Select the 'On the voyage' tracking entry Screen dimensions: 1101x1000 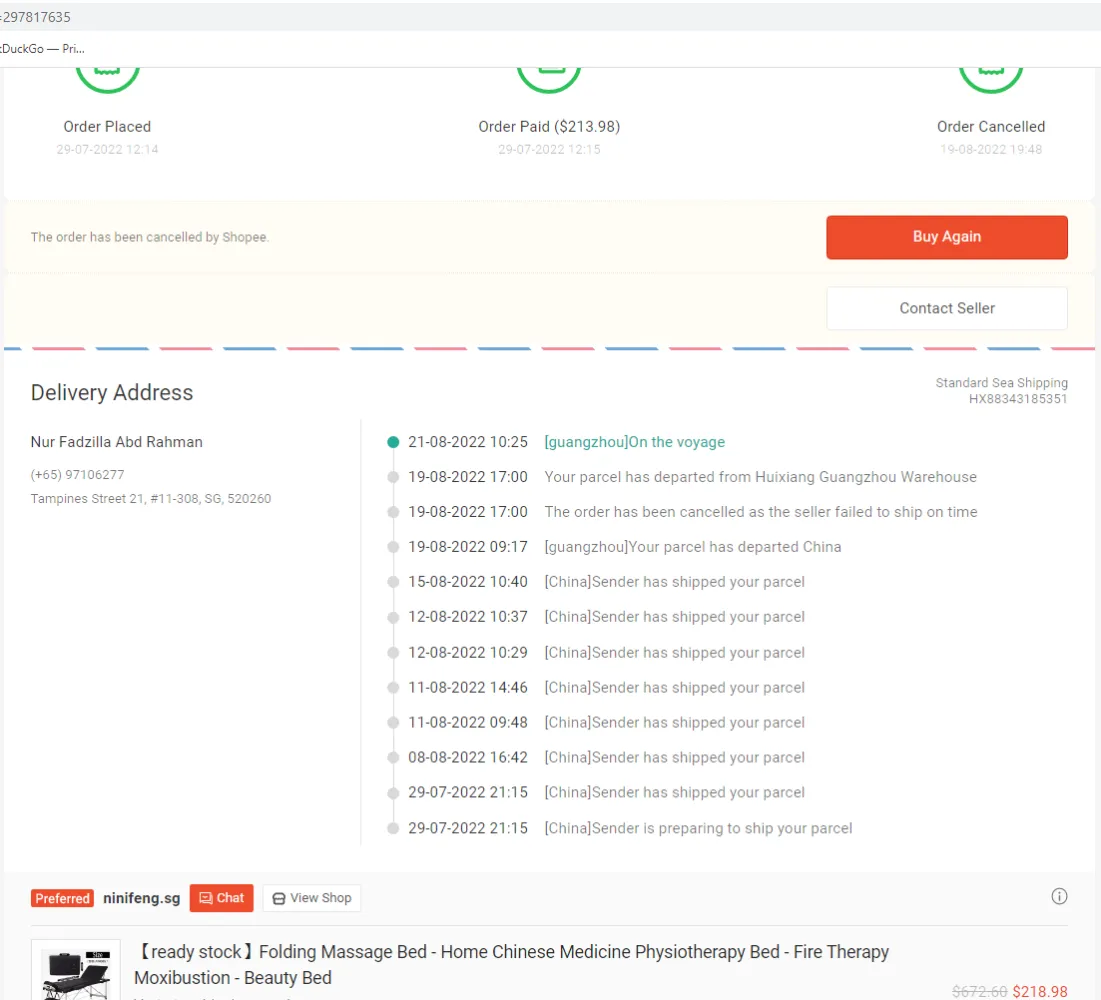634,442
